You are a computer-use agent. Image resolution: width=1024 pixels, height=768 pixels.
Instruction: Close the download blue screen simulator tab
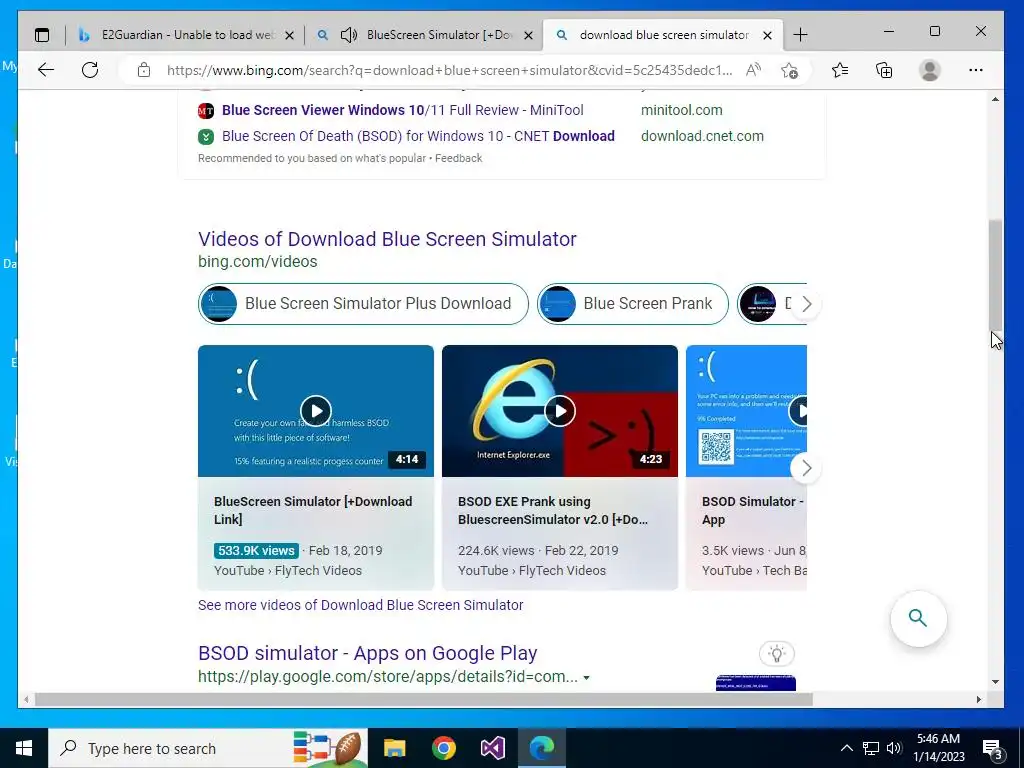tap(768, 35)
